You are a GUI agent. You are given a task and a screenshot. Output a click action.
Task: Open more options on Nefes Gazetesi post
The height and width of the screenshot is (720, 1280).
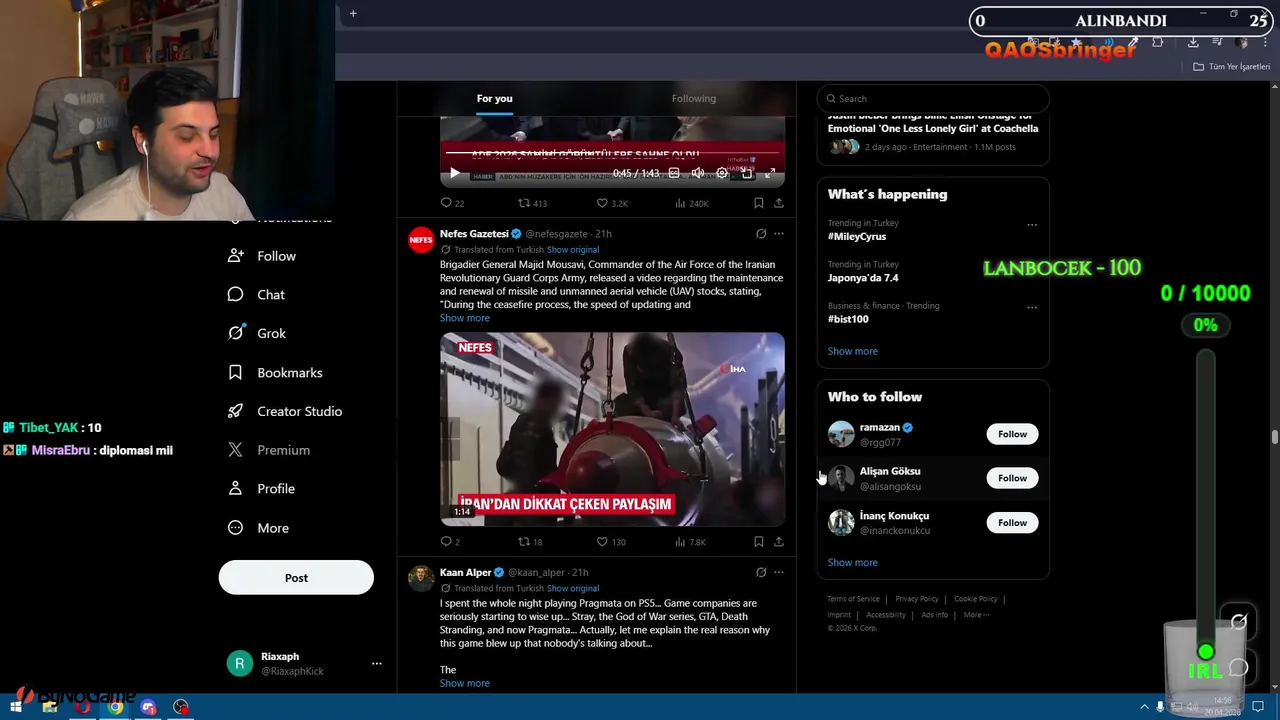(779, 234)
